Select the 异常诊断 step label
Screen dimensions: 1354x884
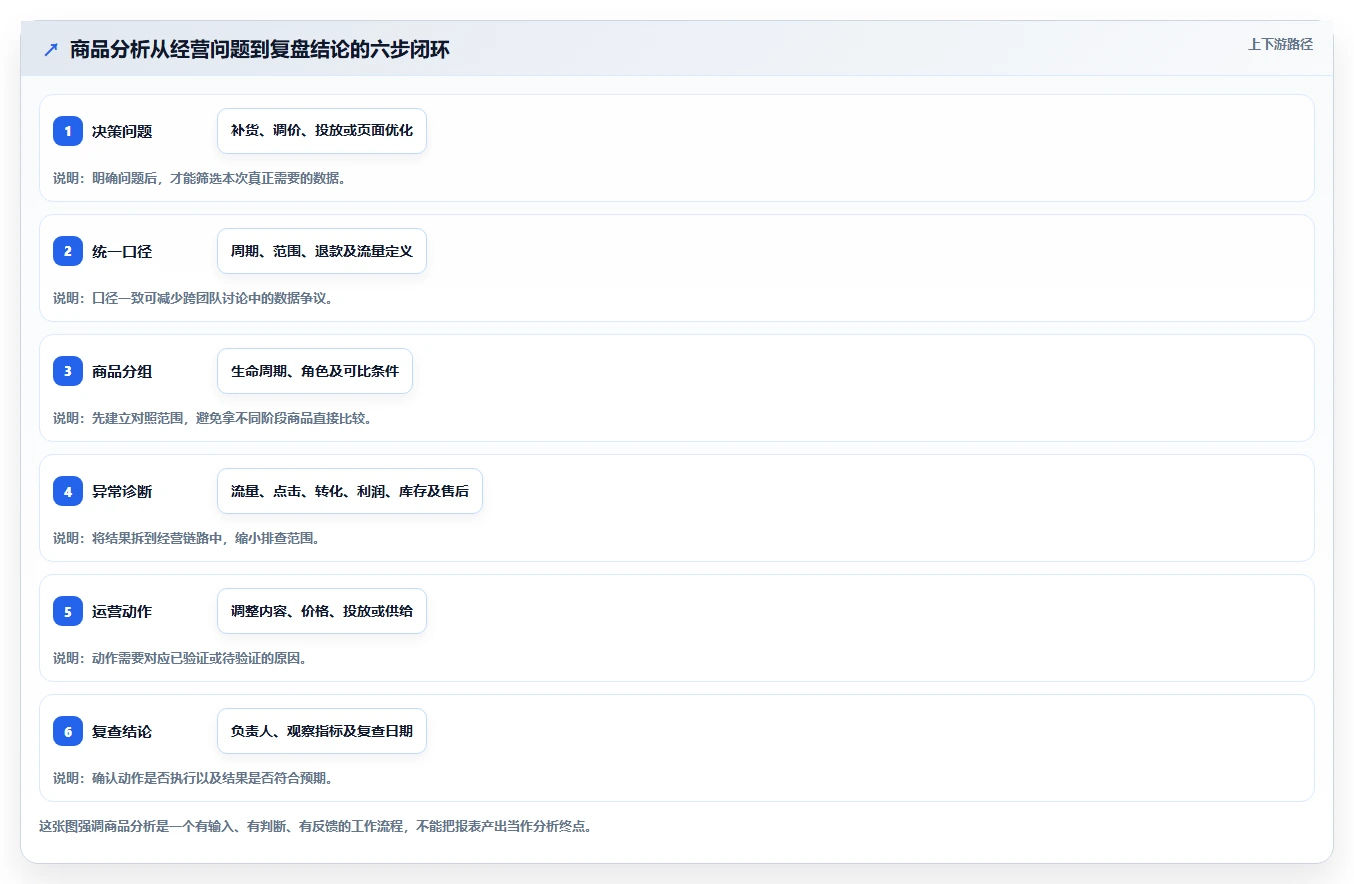[x=122, y=491]
